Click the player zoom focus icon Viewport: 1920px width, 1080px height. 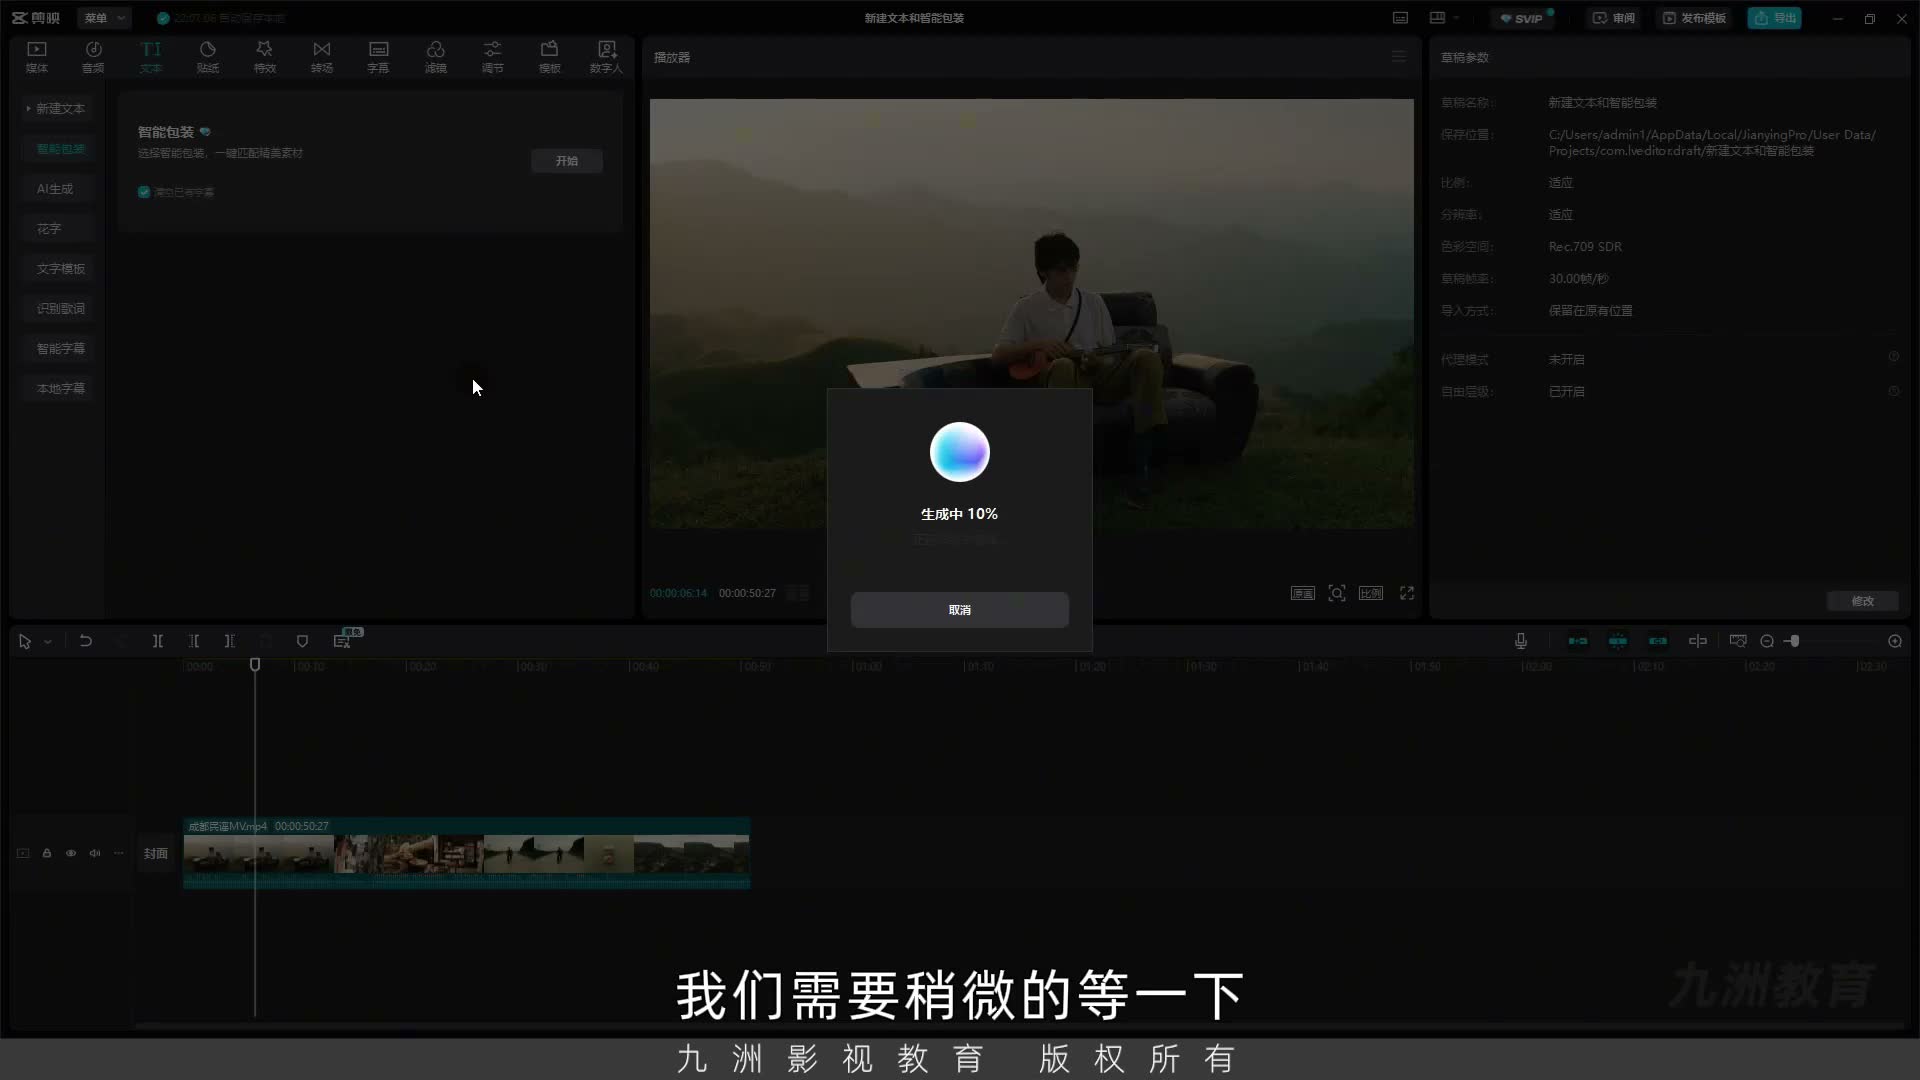1336,593
